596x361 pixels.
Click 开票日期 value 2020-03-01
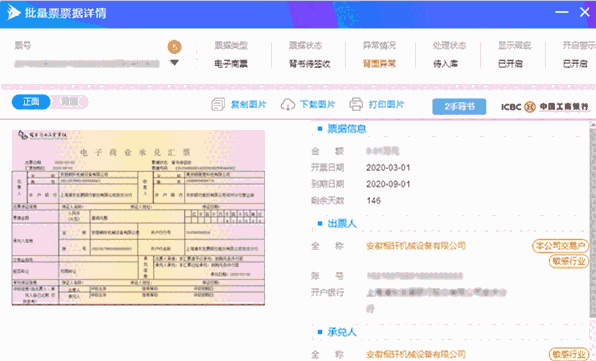[x=388, y=168]
